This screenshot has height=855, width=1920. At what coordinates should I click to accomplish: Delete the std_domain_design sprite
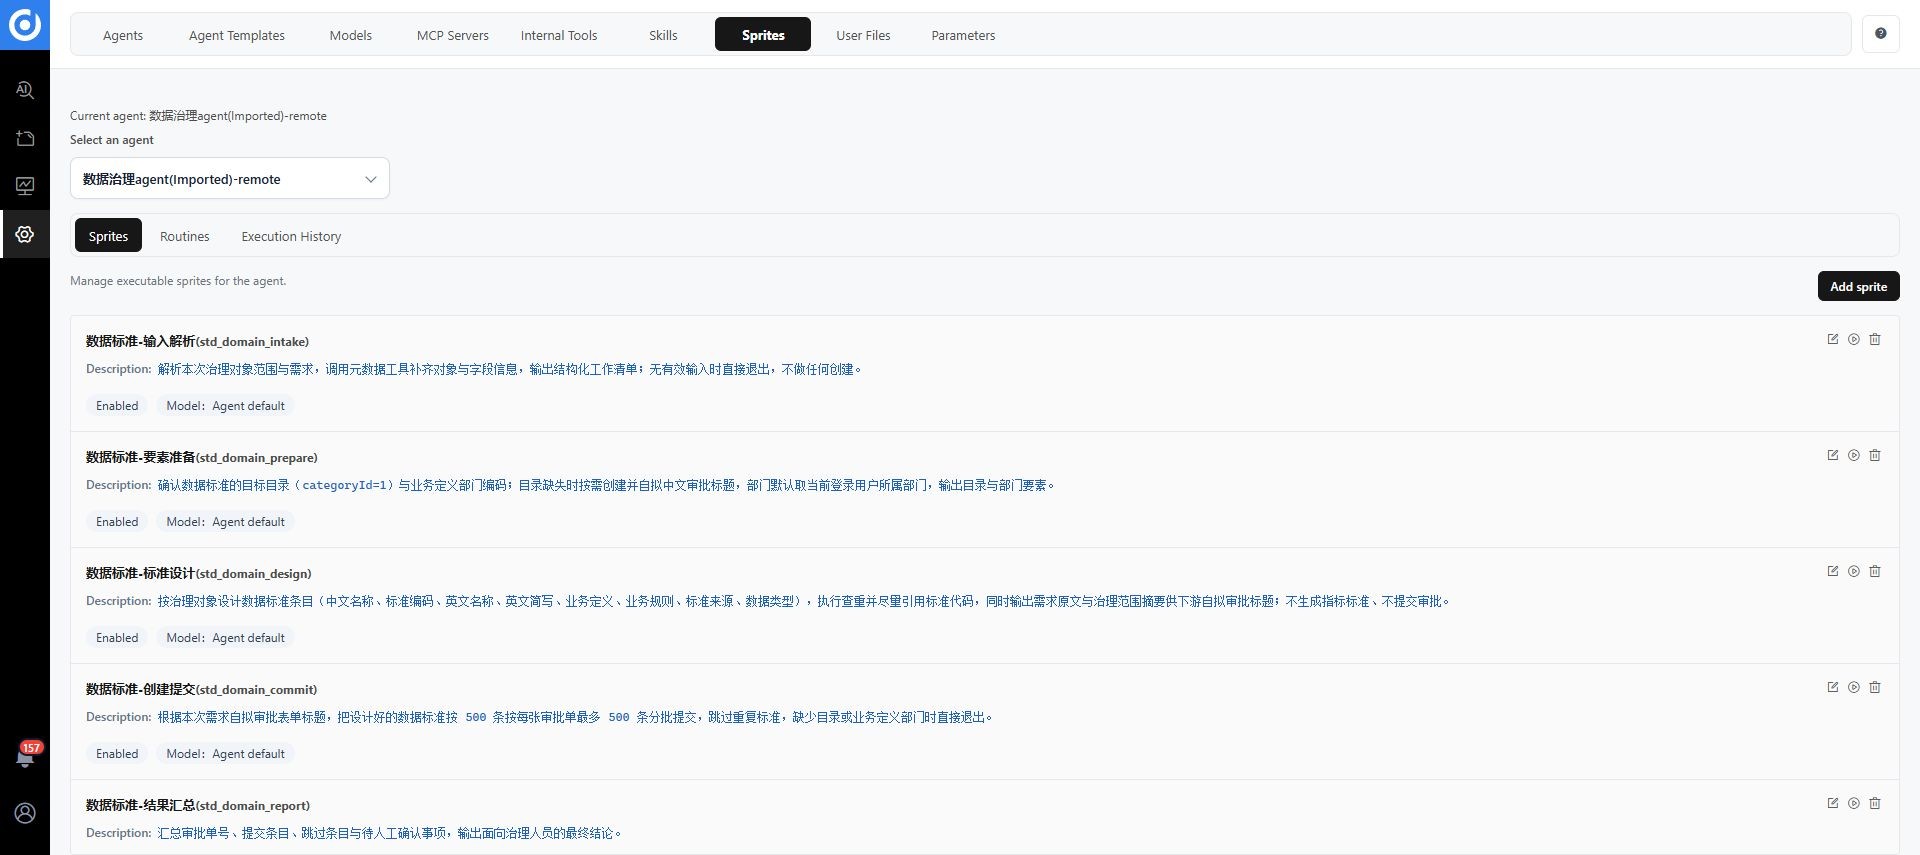[x=1875, y=571]
